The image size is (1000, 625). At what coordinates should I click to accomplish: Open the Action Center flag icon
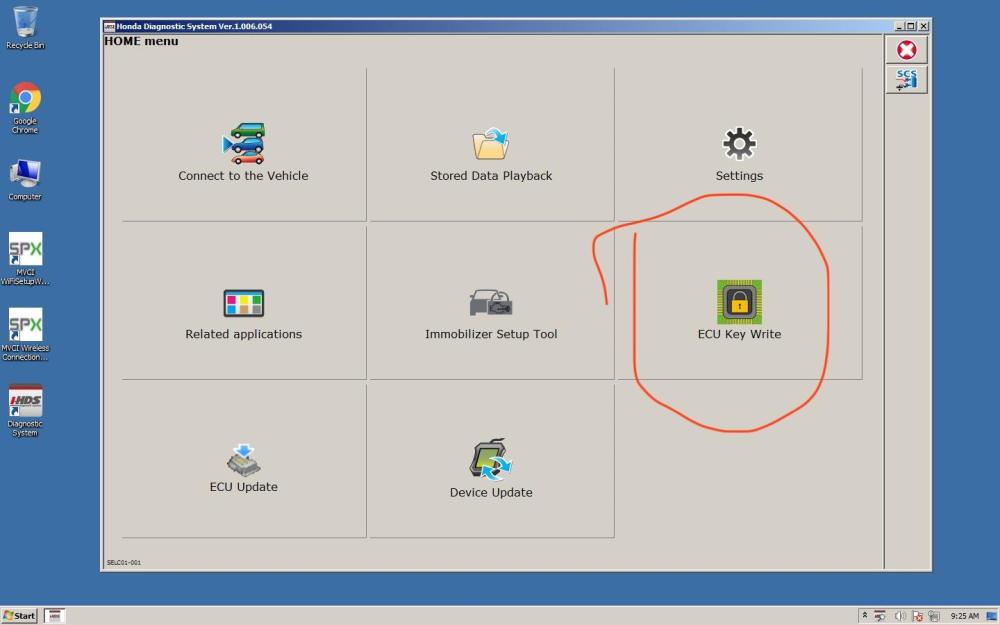point(917,616)
